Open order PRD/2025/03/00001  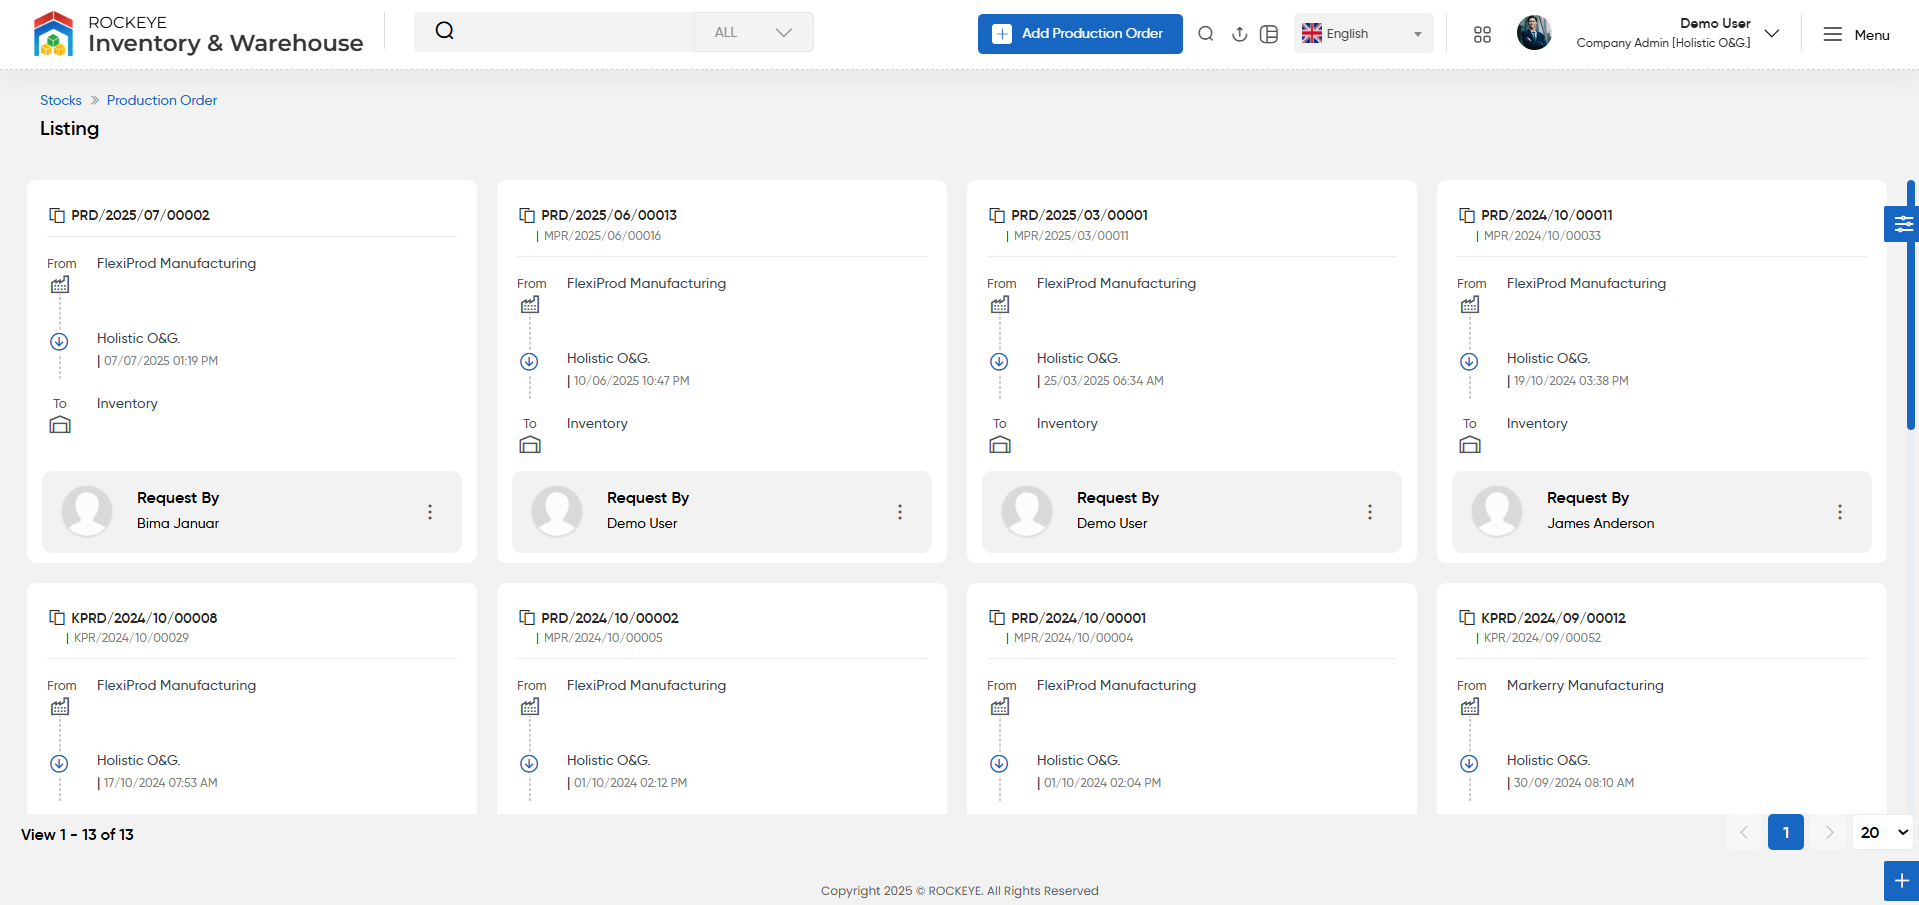click(x=1079, y=215)
